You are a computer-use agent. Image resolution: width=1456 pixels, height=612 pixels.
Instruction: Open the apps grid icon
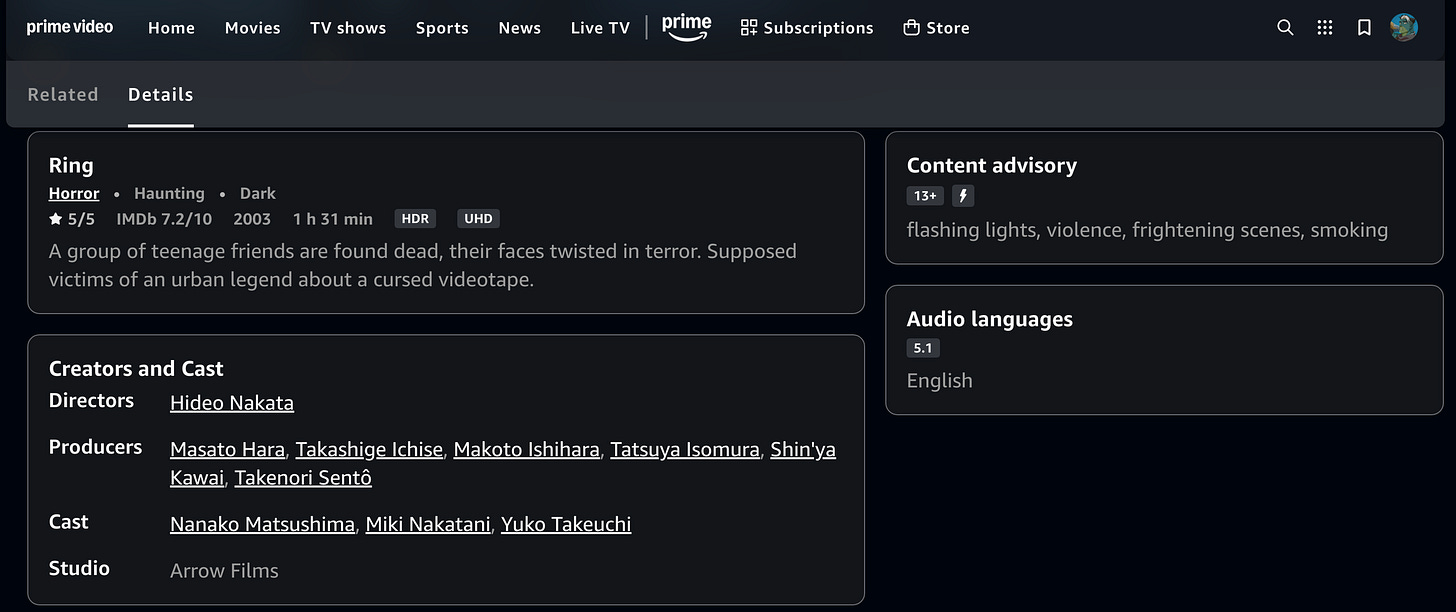pyautogui.click(x=1325, y=28)
